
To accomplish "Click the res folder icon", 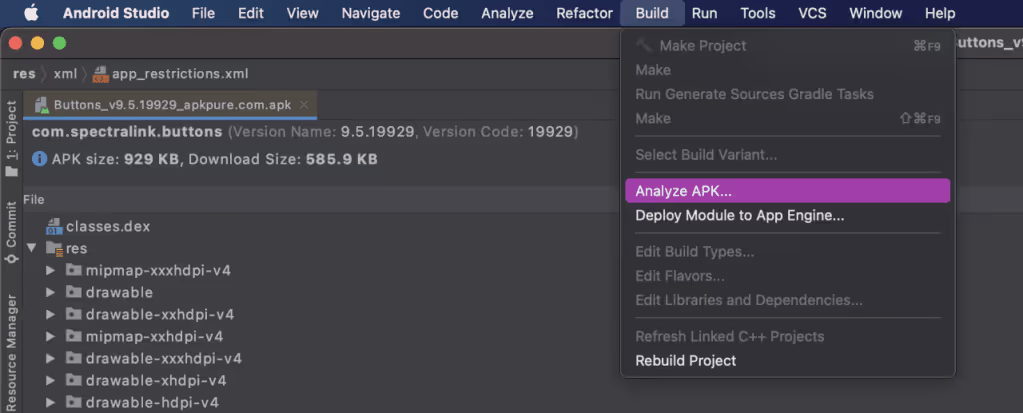I will [x=54, y=249].
